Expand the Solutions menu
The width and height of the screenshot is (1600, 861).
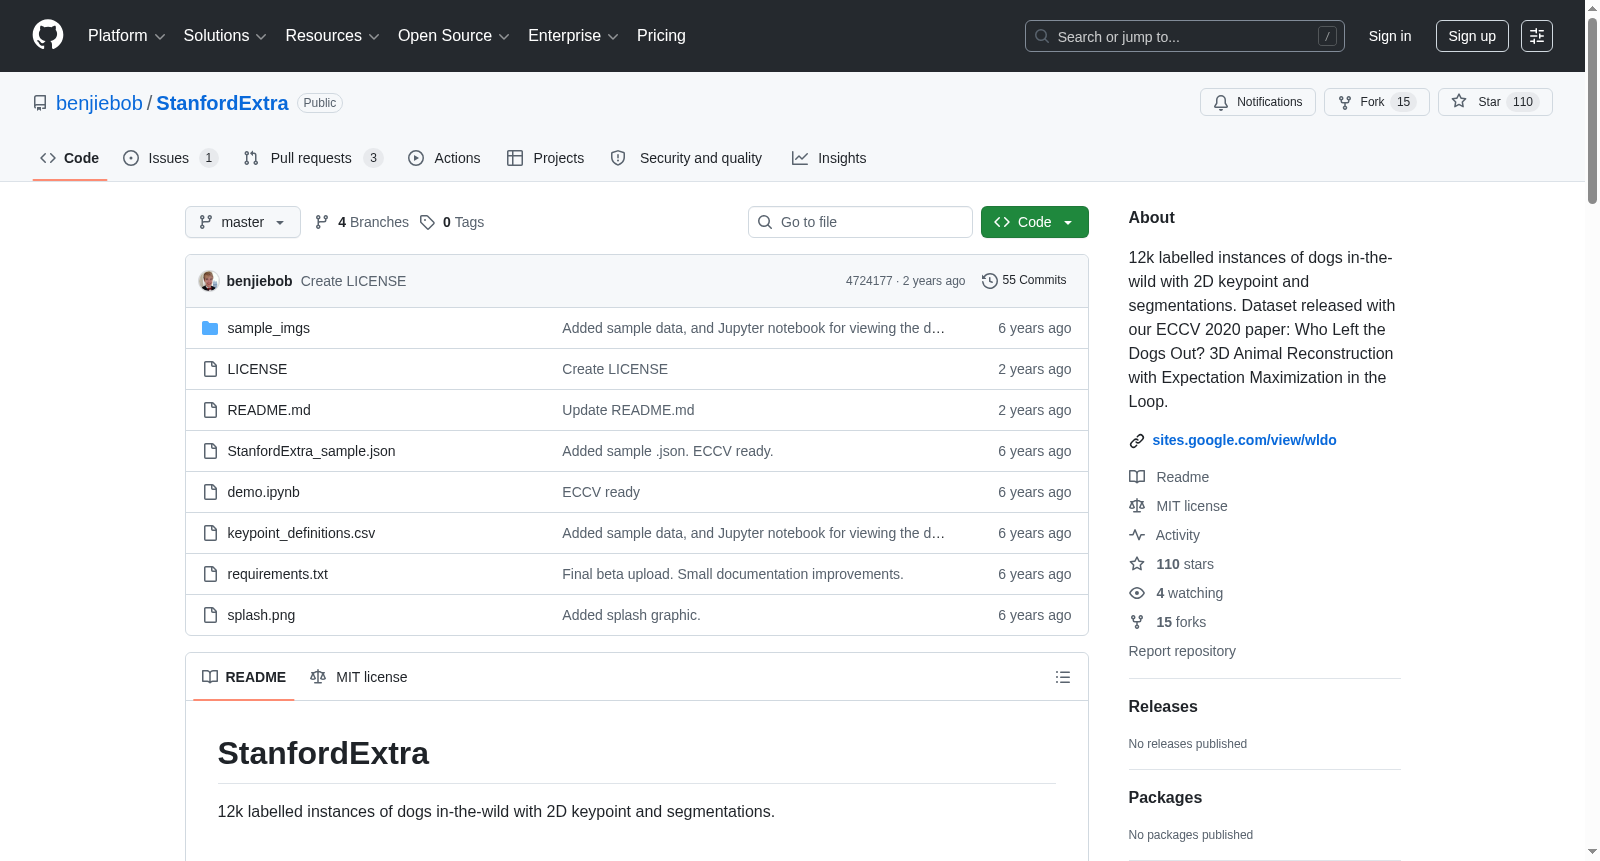(x=225, y=36)
